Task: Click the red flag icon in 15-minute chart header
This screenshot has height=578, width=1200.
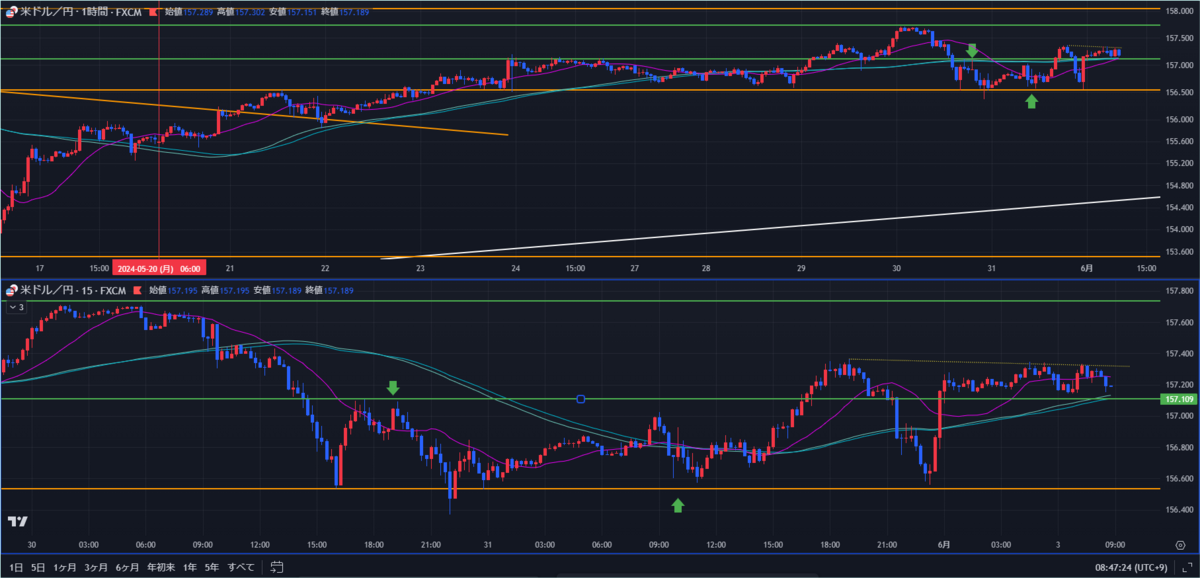Action: [x=138, y=290]
